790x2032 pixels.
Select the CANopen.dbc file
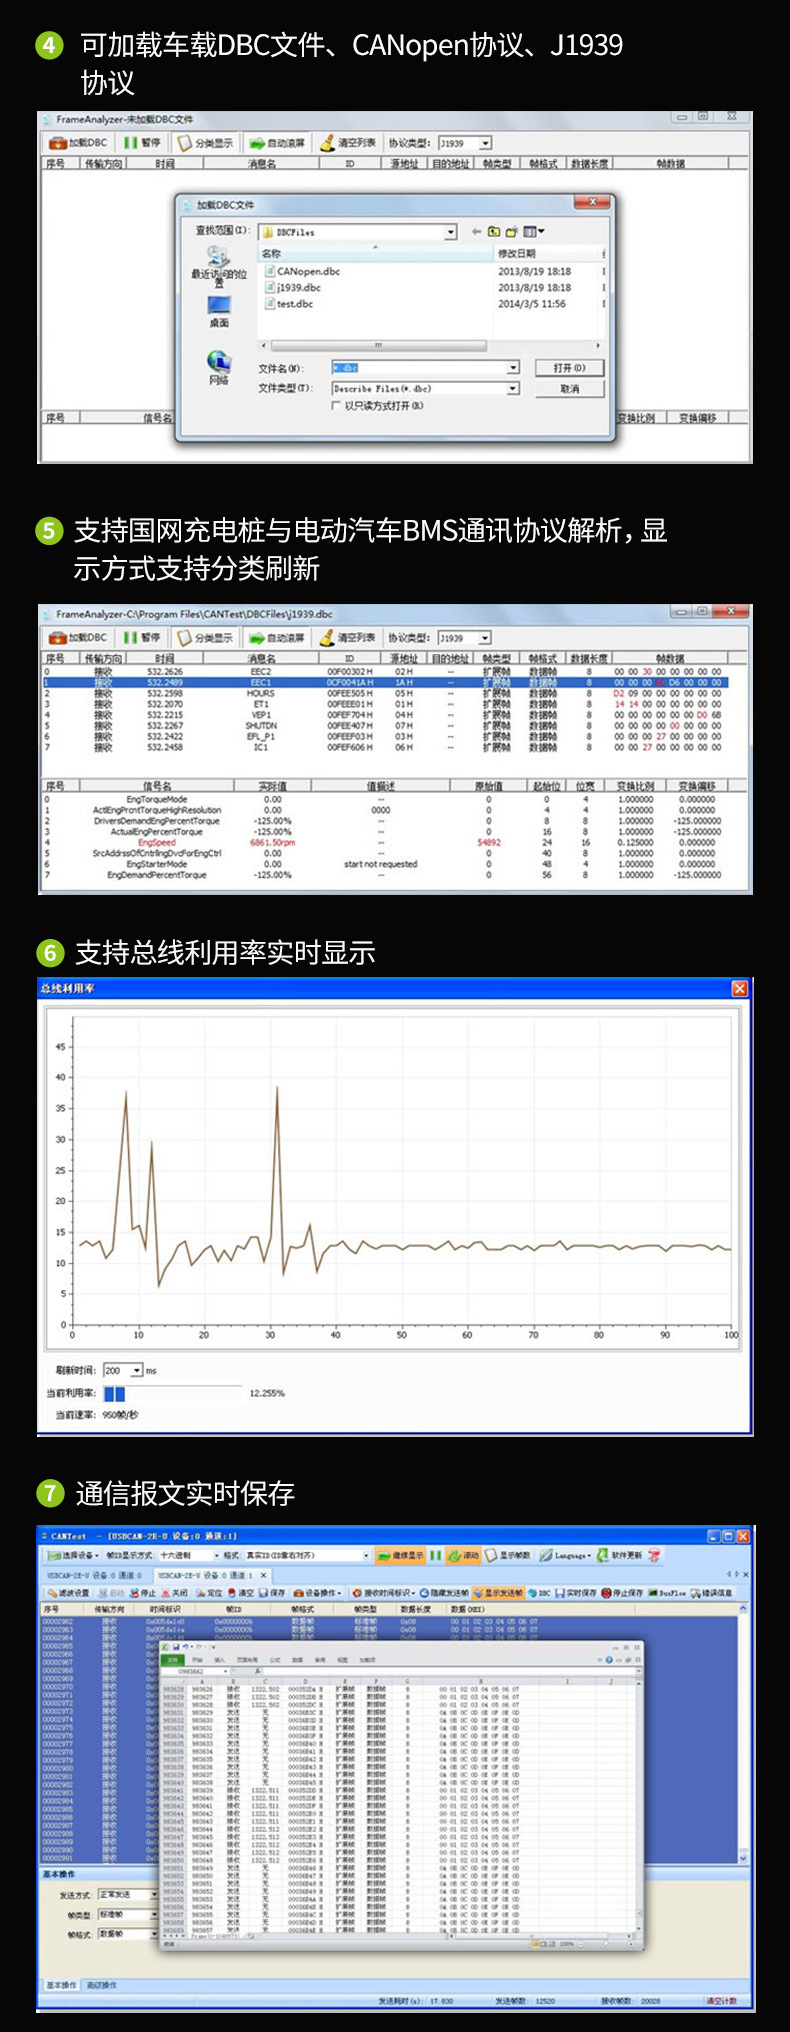click(302, 271)
